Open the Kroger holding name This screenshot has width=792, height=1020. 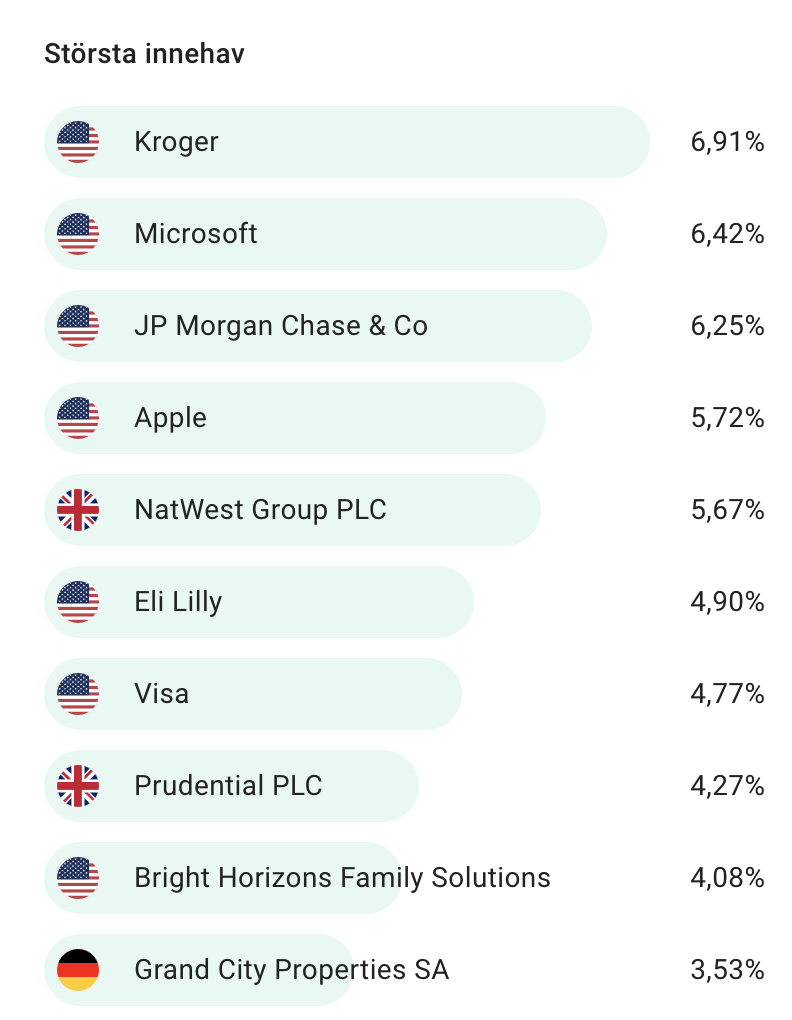point(176,142)
